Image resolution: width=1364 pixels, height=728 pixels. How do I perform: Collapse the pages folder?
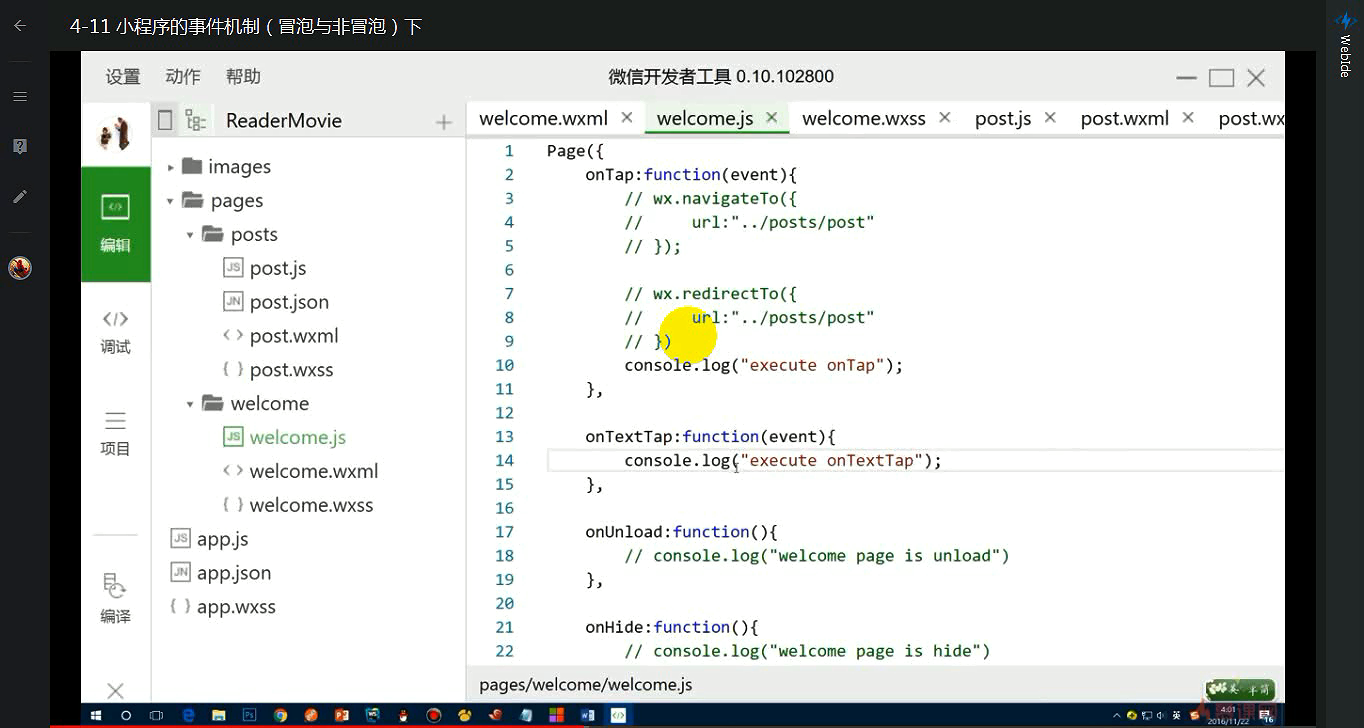click(x=171, y=201)
